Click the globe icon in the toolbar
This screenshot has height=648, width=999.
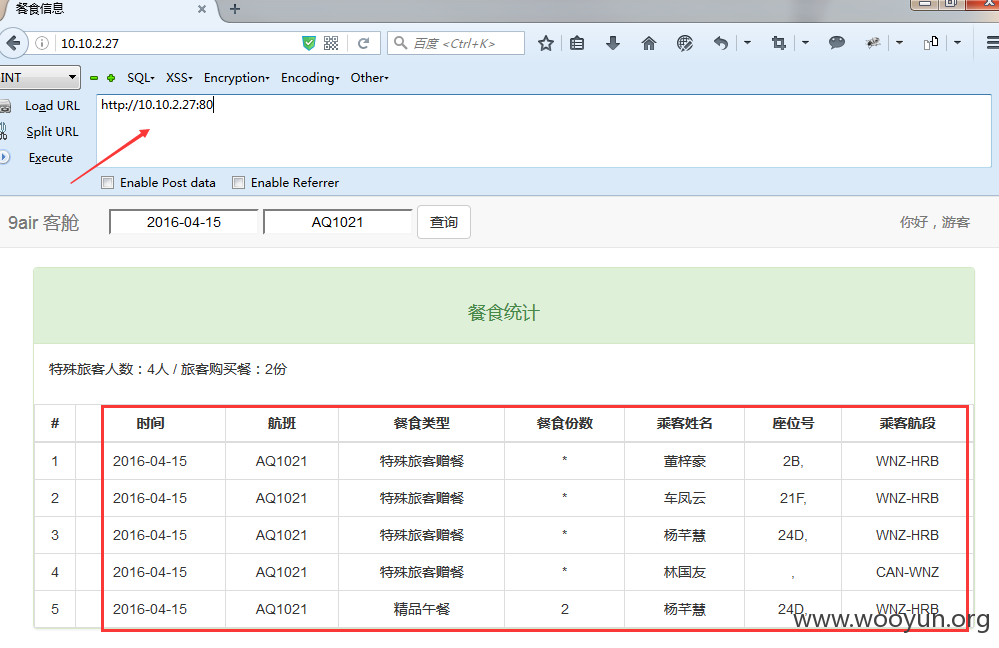pyautogui.click(x=685, y=43)
